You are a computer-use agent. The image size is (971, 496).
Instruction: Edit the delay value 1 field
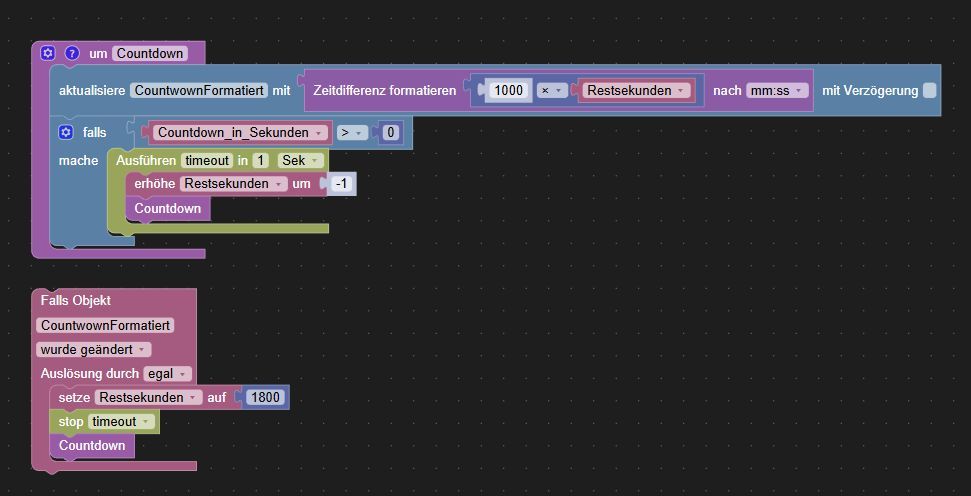261,160
